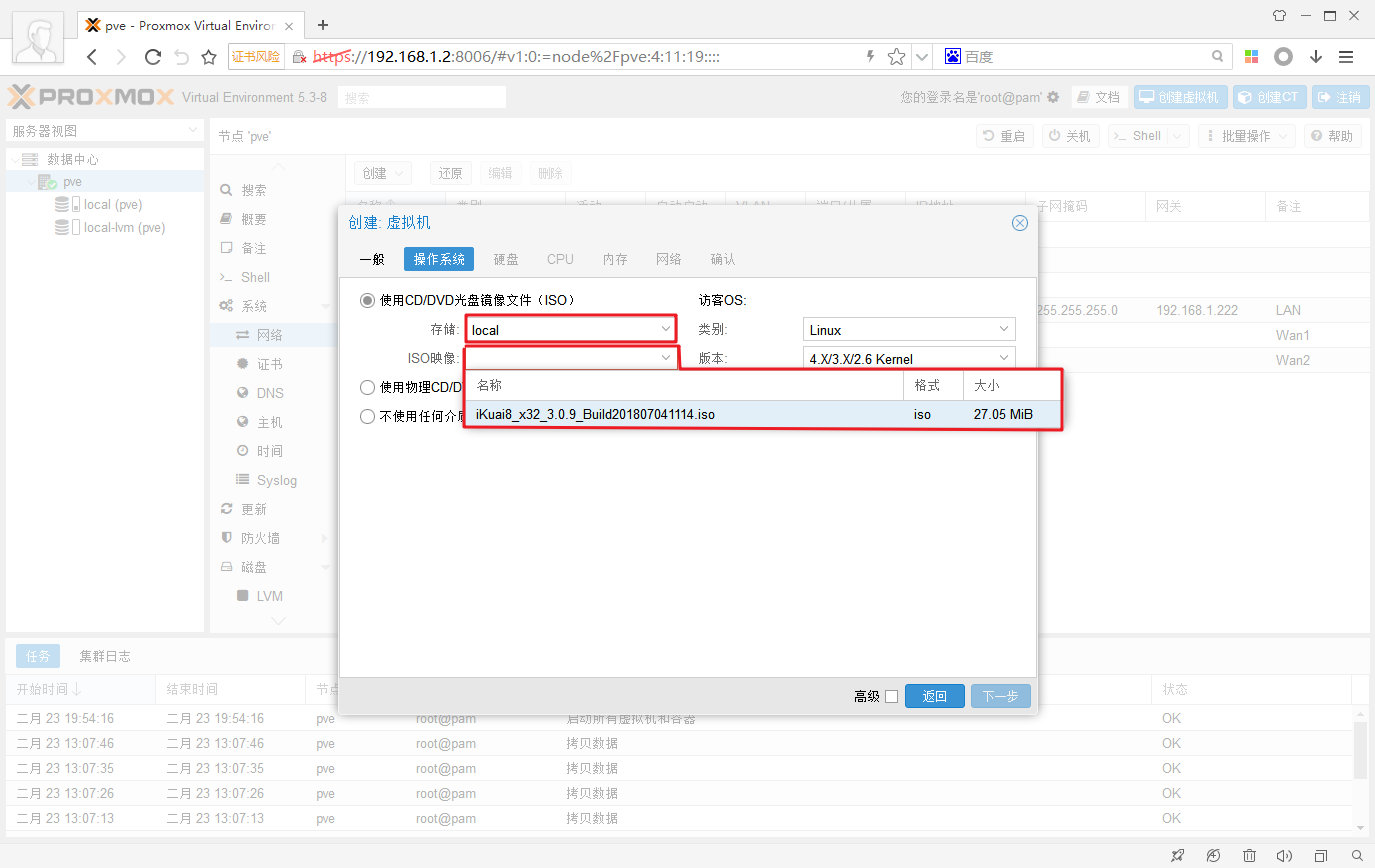Select local (pve) in the server tree
Screen dimensions: 1375x868
click(x=112, y=204)
